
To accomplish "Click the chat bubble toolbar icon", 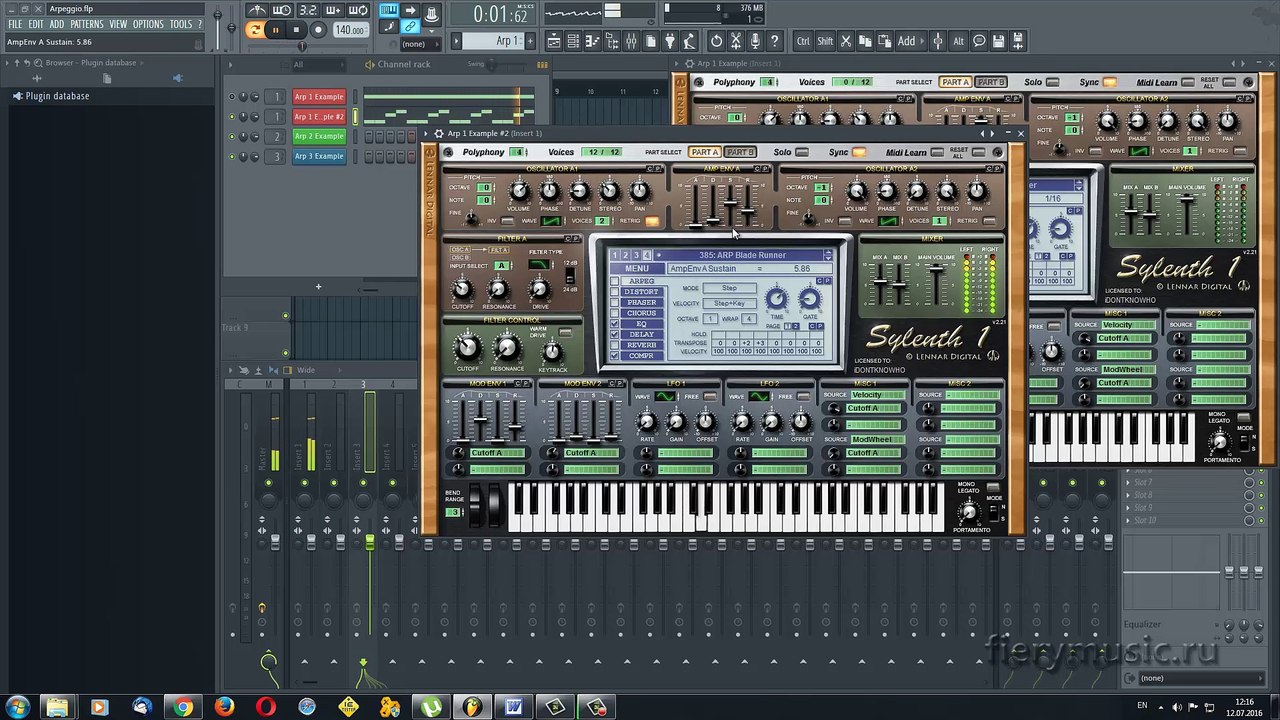I will click(979, 41).
